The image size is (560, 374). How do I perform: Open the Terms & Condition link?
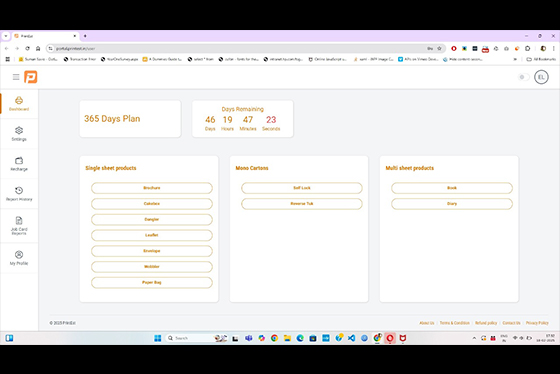point(454,323)
